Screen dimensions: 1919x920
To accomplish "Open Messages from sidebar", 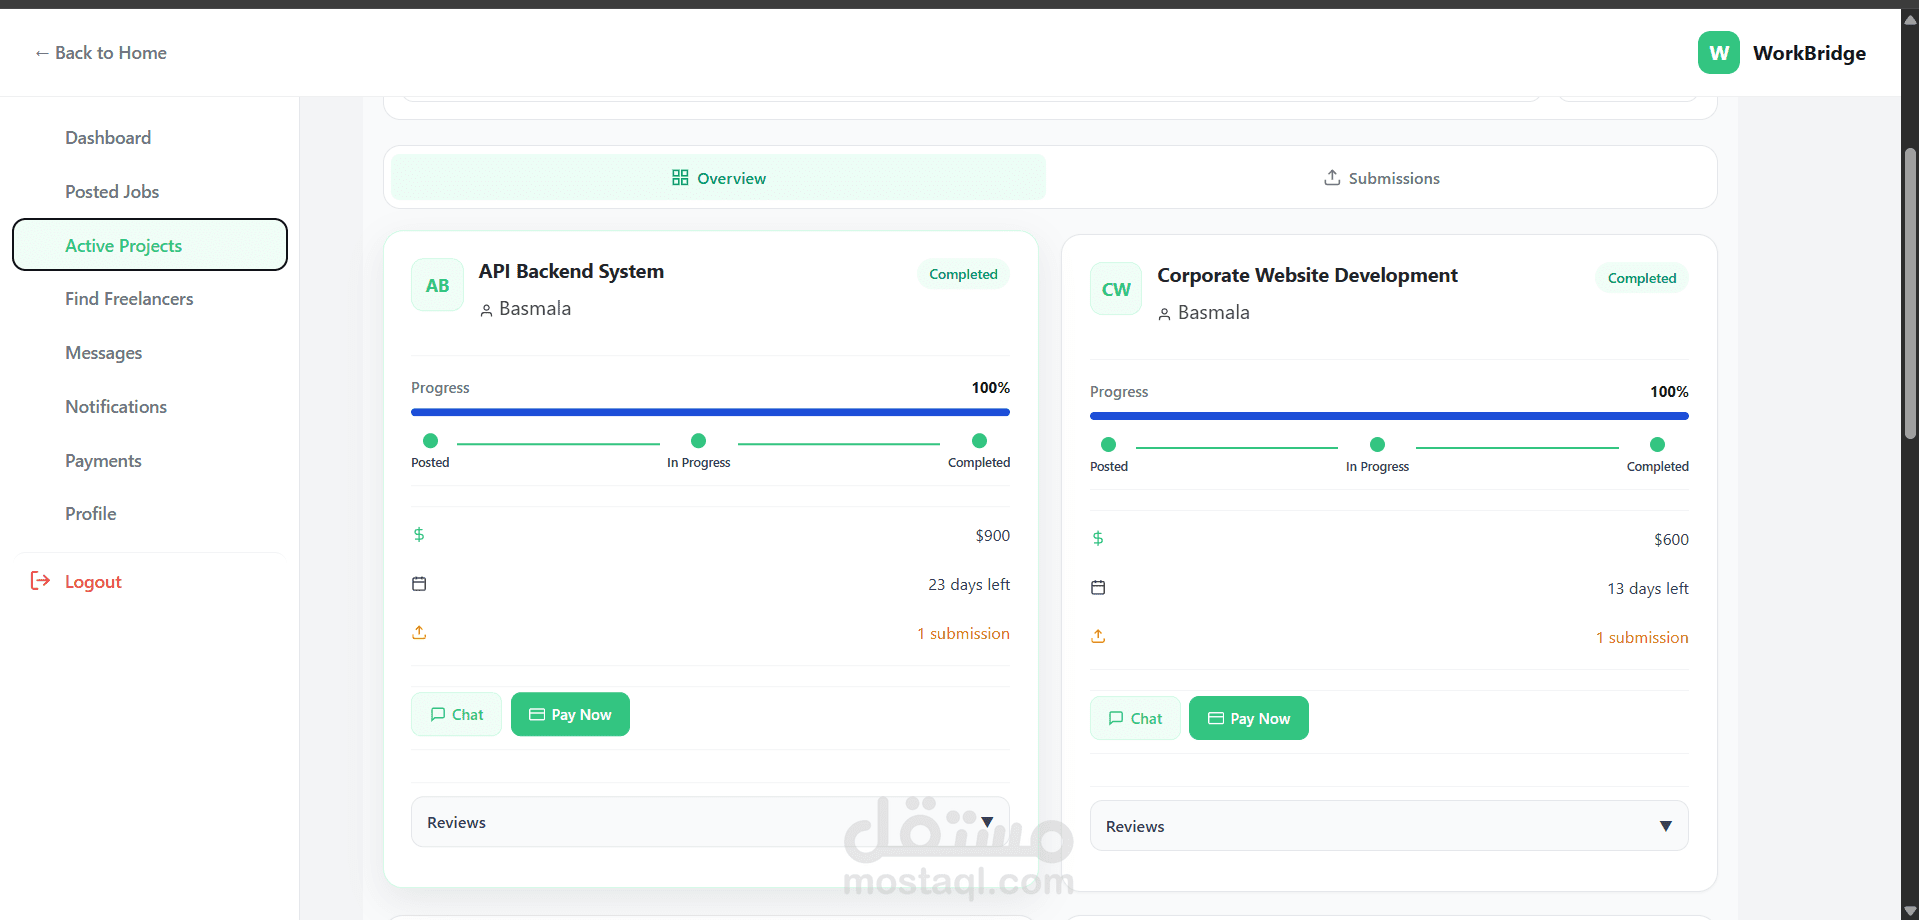I will click(x=150, y=353).
